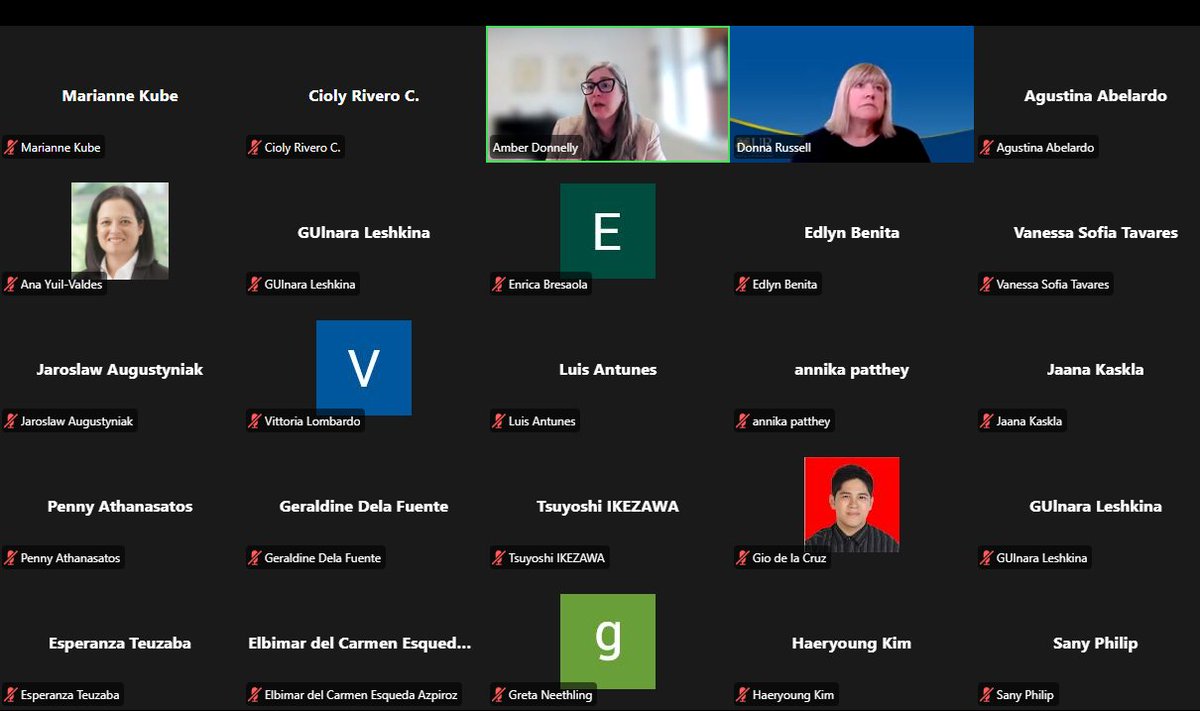Screen dimensions: 1200x711
Task: Click the muted mic icon beside Elbimar del Carmen Esqueda Azpiroz
Action: click(x=255, y=695)
